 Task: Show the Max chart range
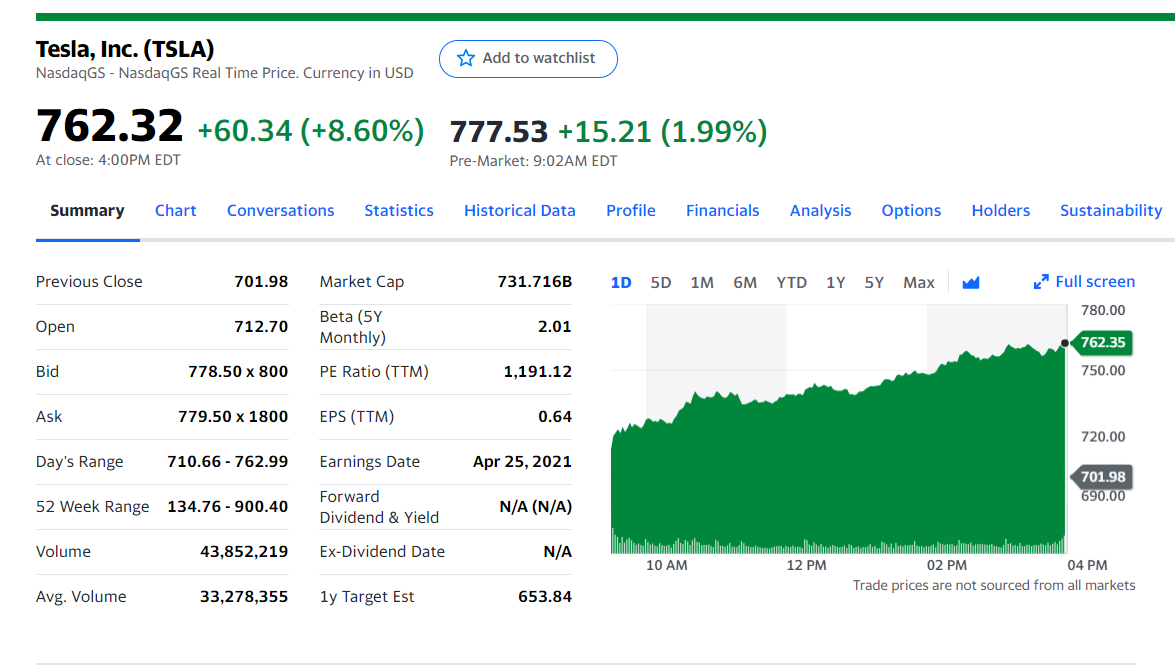919,283
